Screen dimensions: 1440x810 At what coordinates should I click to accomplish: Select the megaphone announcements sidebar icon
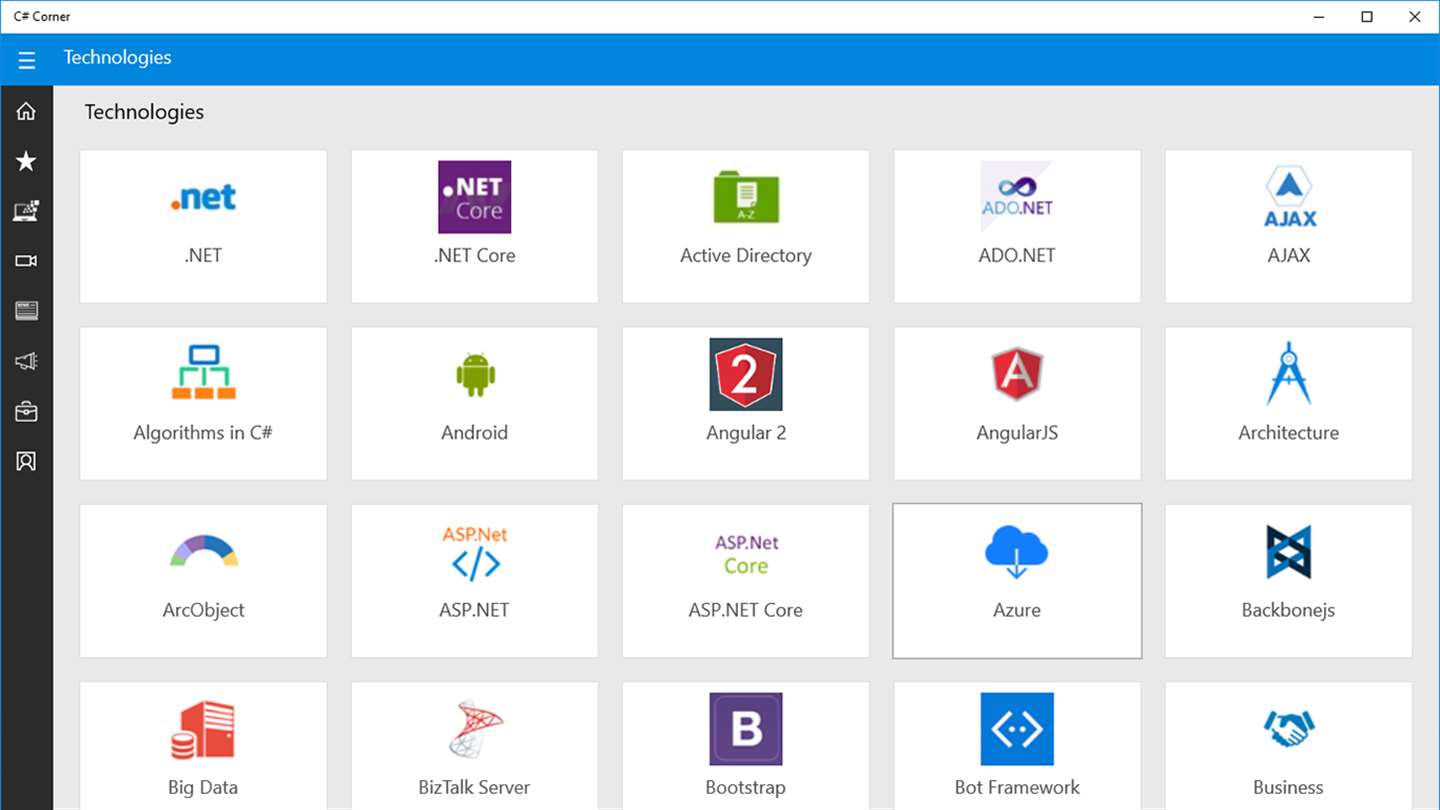pyautogui.click(x=26, y=361)
